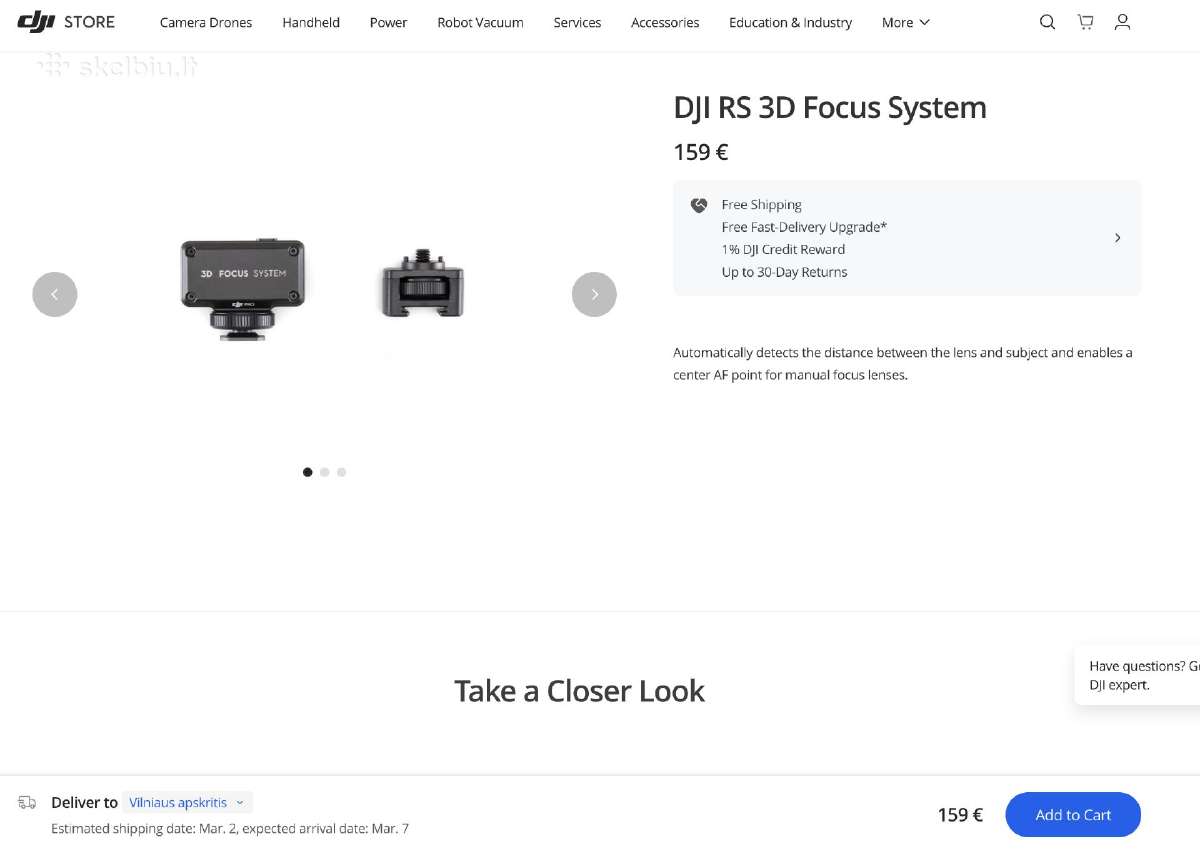This screenshot has height=849, width=1200.
Task: Select the third carousel dot indicator
Action: tap(341, 472)
